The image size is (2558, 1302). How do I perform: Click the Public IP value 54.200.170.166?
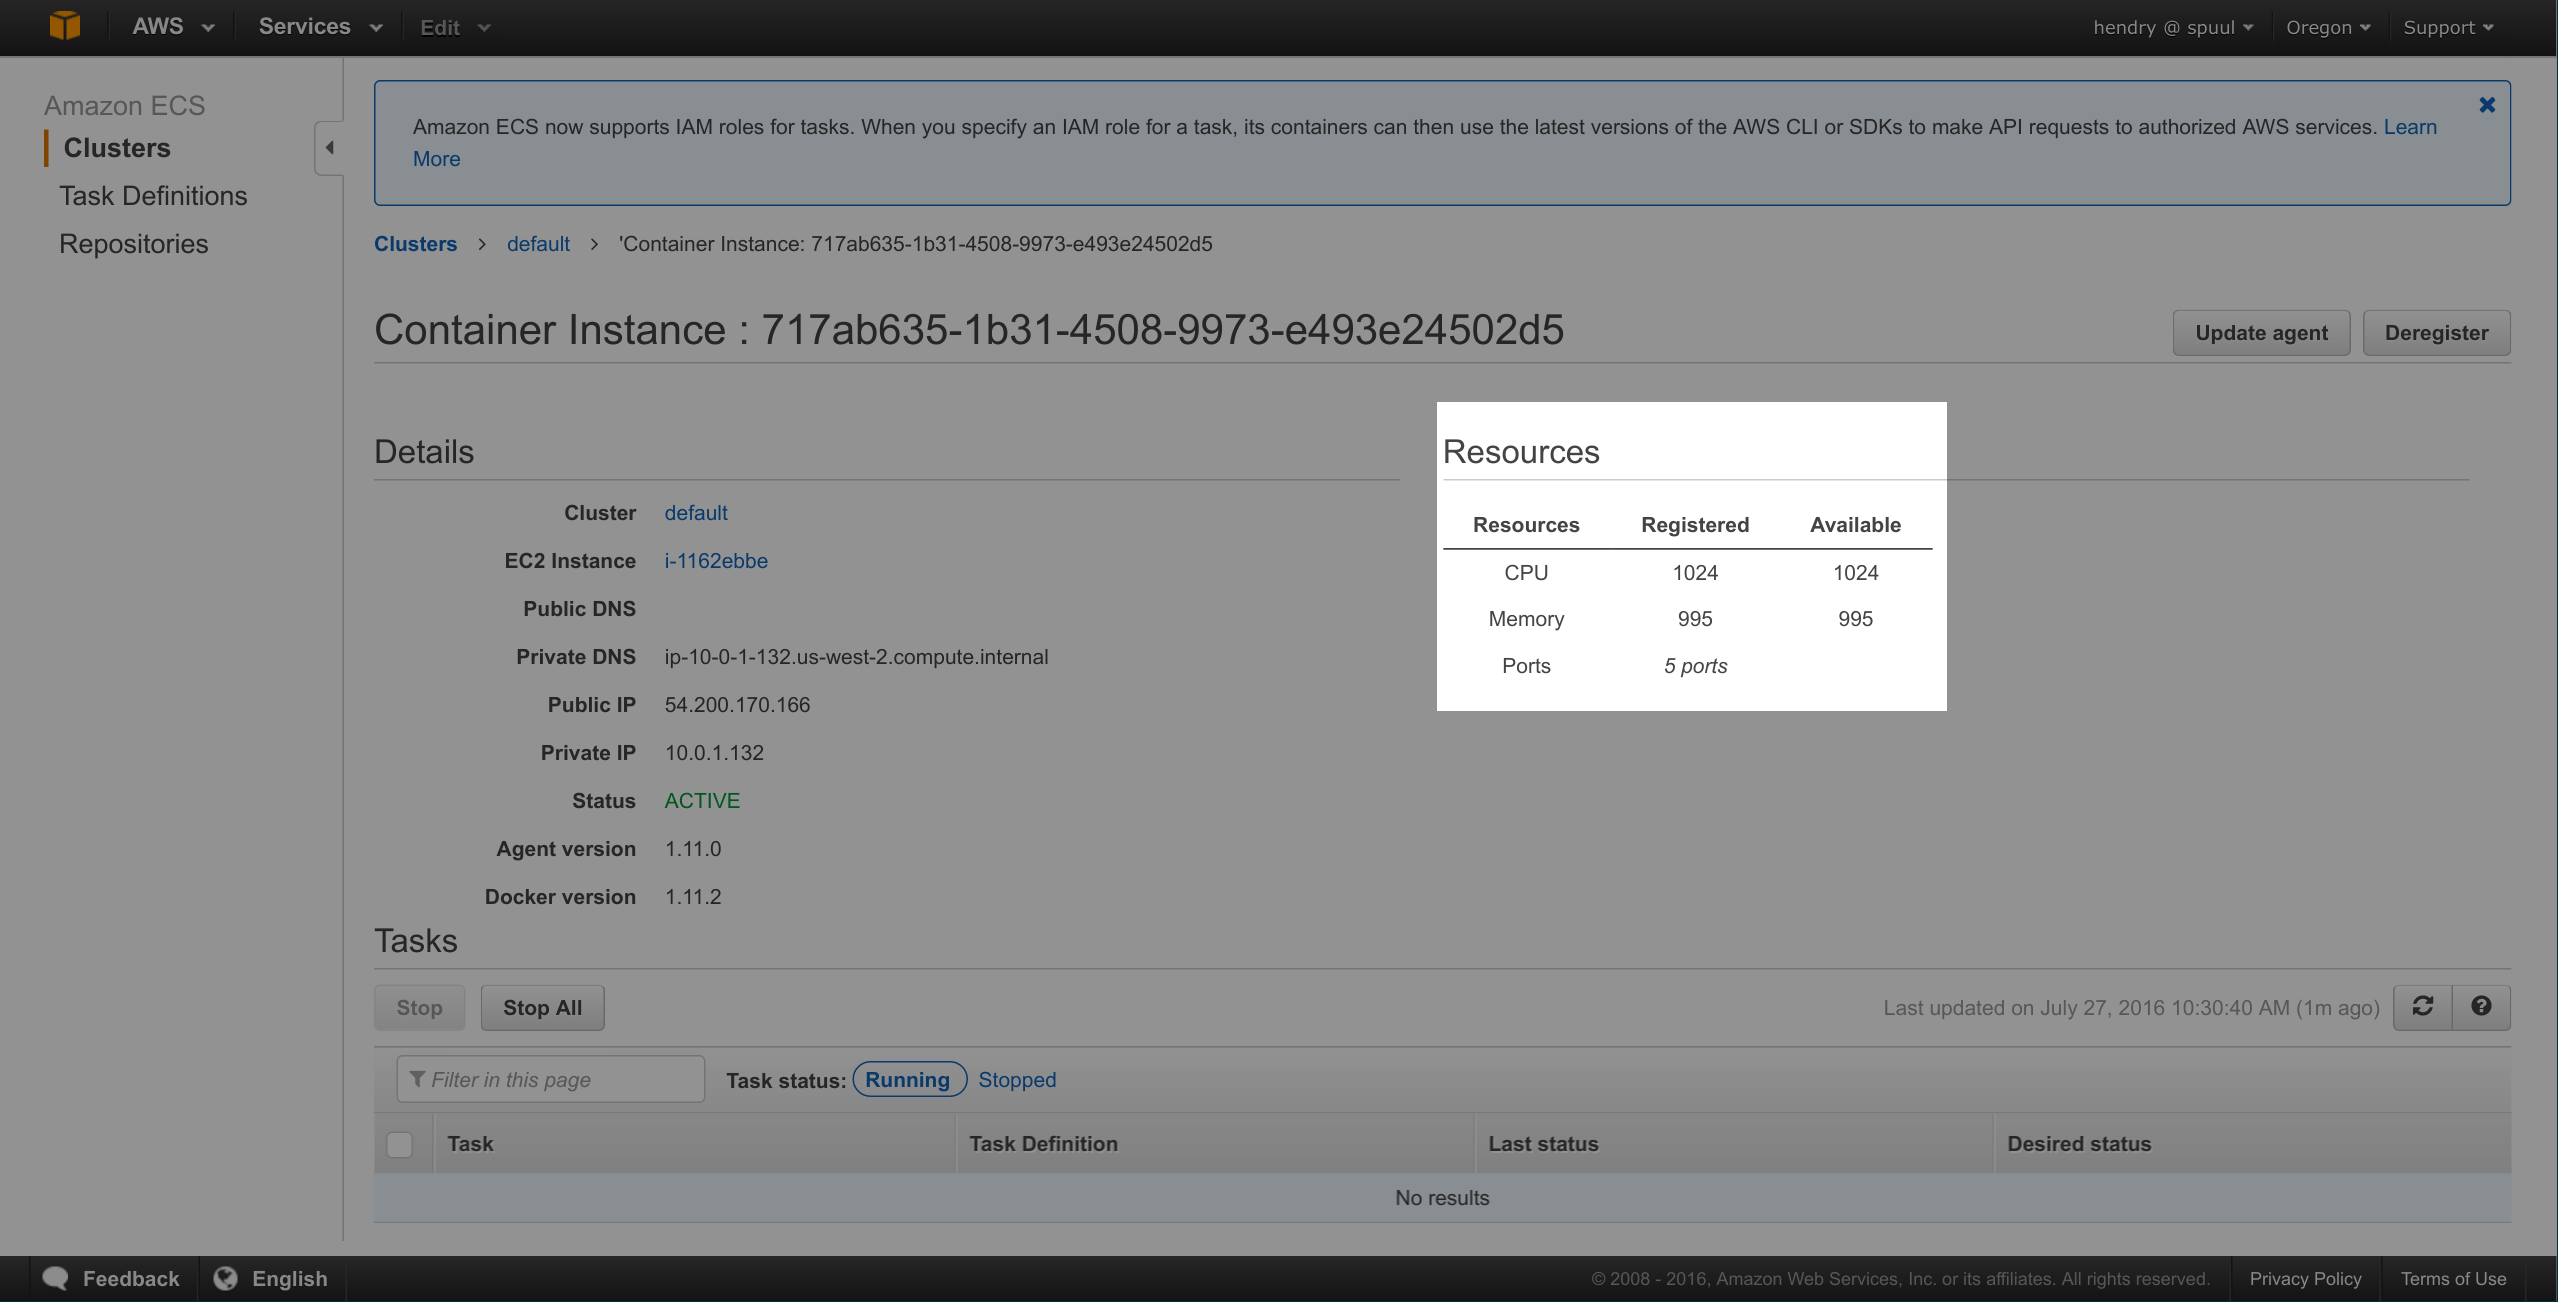pyautogui.click(x=738, y=705)
